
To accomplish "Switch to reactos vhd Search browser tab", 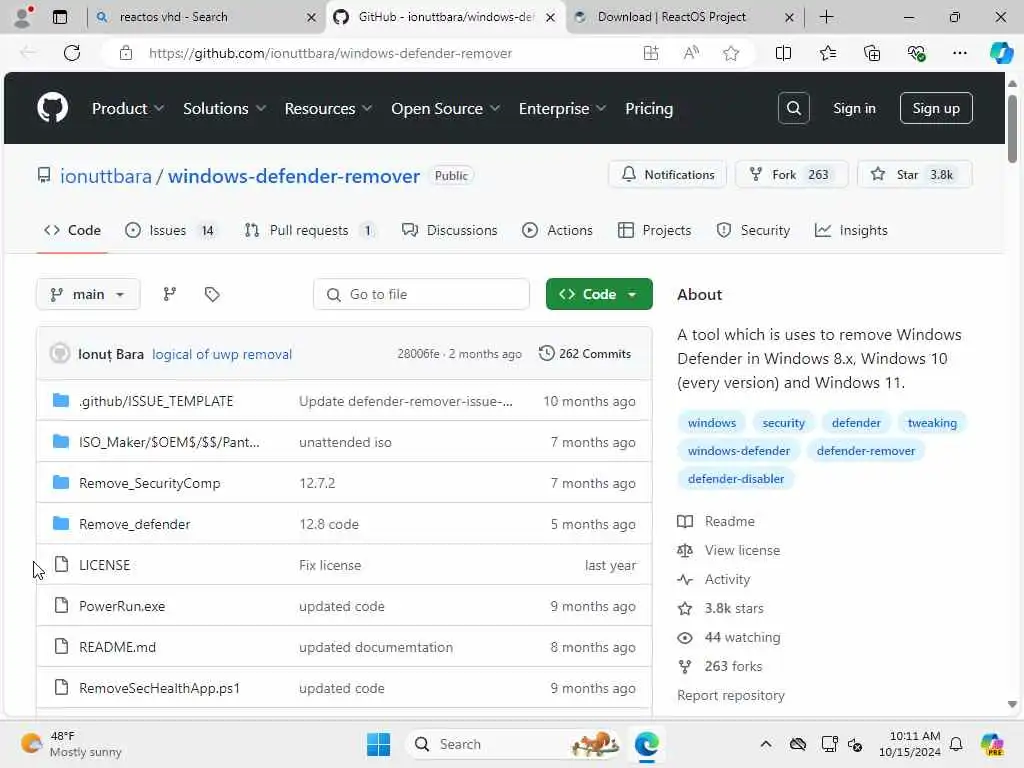I will click(205, 17).
